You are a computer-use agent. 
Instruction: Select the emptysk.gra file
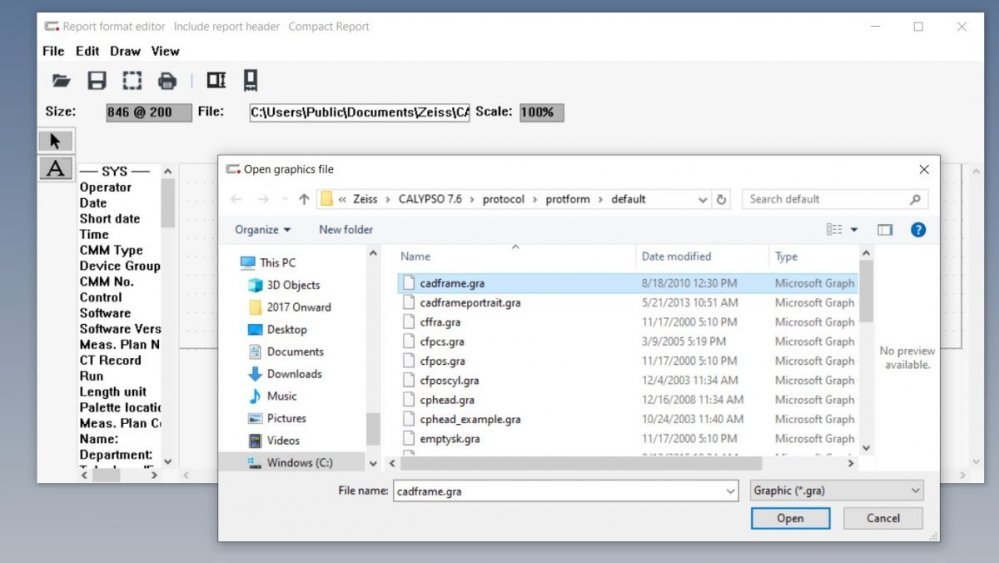[x=450, y=439]
